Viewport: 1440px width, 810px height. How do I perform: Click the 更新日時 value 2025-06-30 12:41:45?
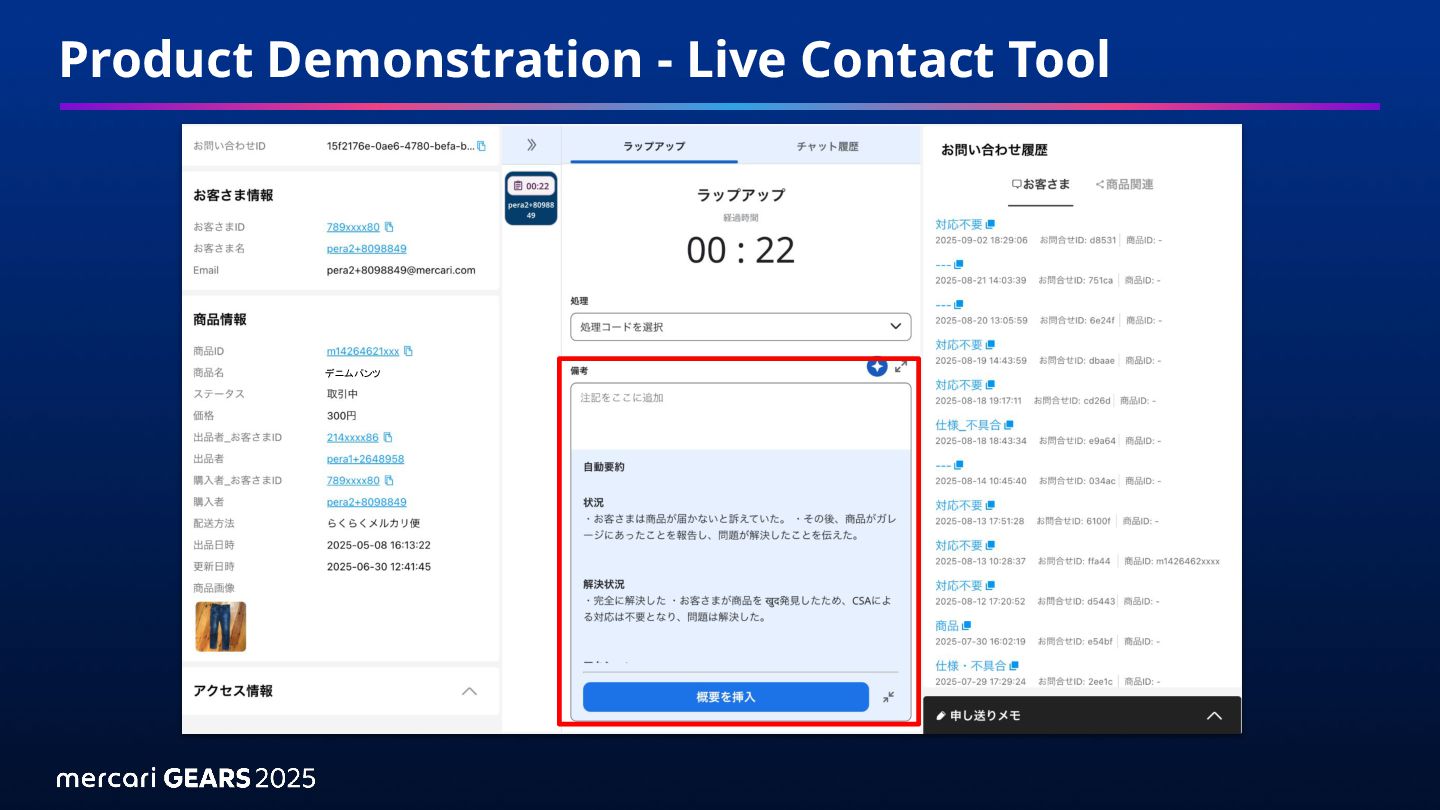pos(379,566)
